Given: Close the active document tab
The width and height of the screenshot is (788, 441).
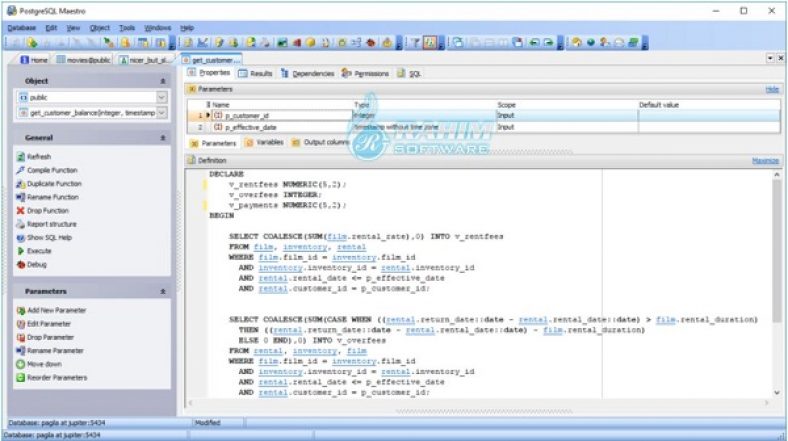Looking at the screenshot, I should 780,58.
